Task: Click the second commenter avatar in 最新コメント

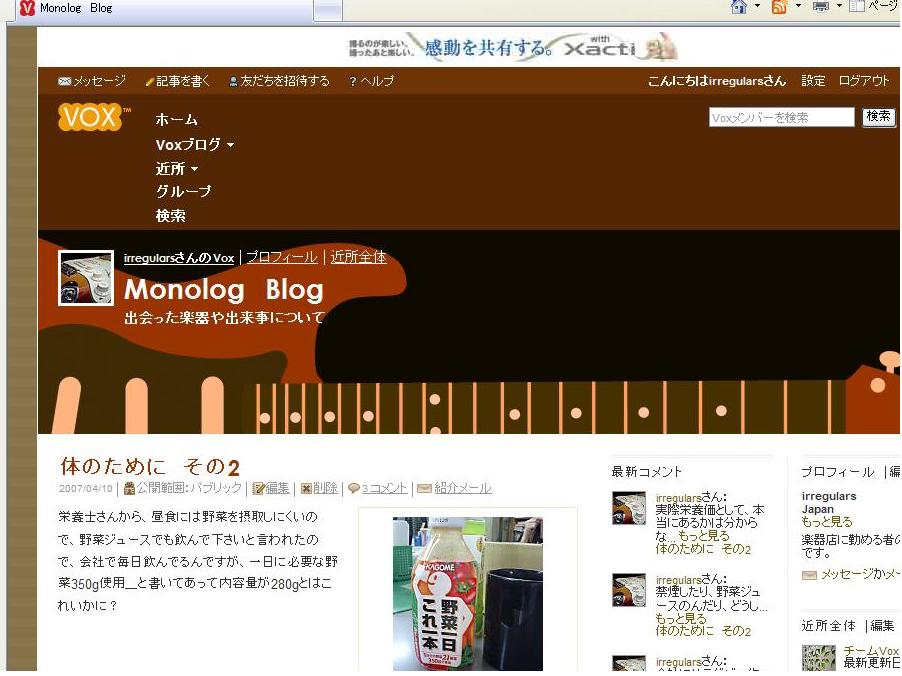Action: coord(629,590)
